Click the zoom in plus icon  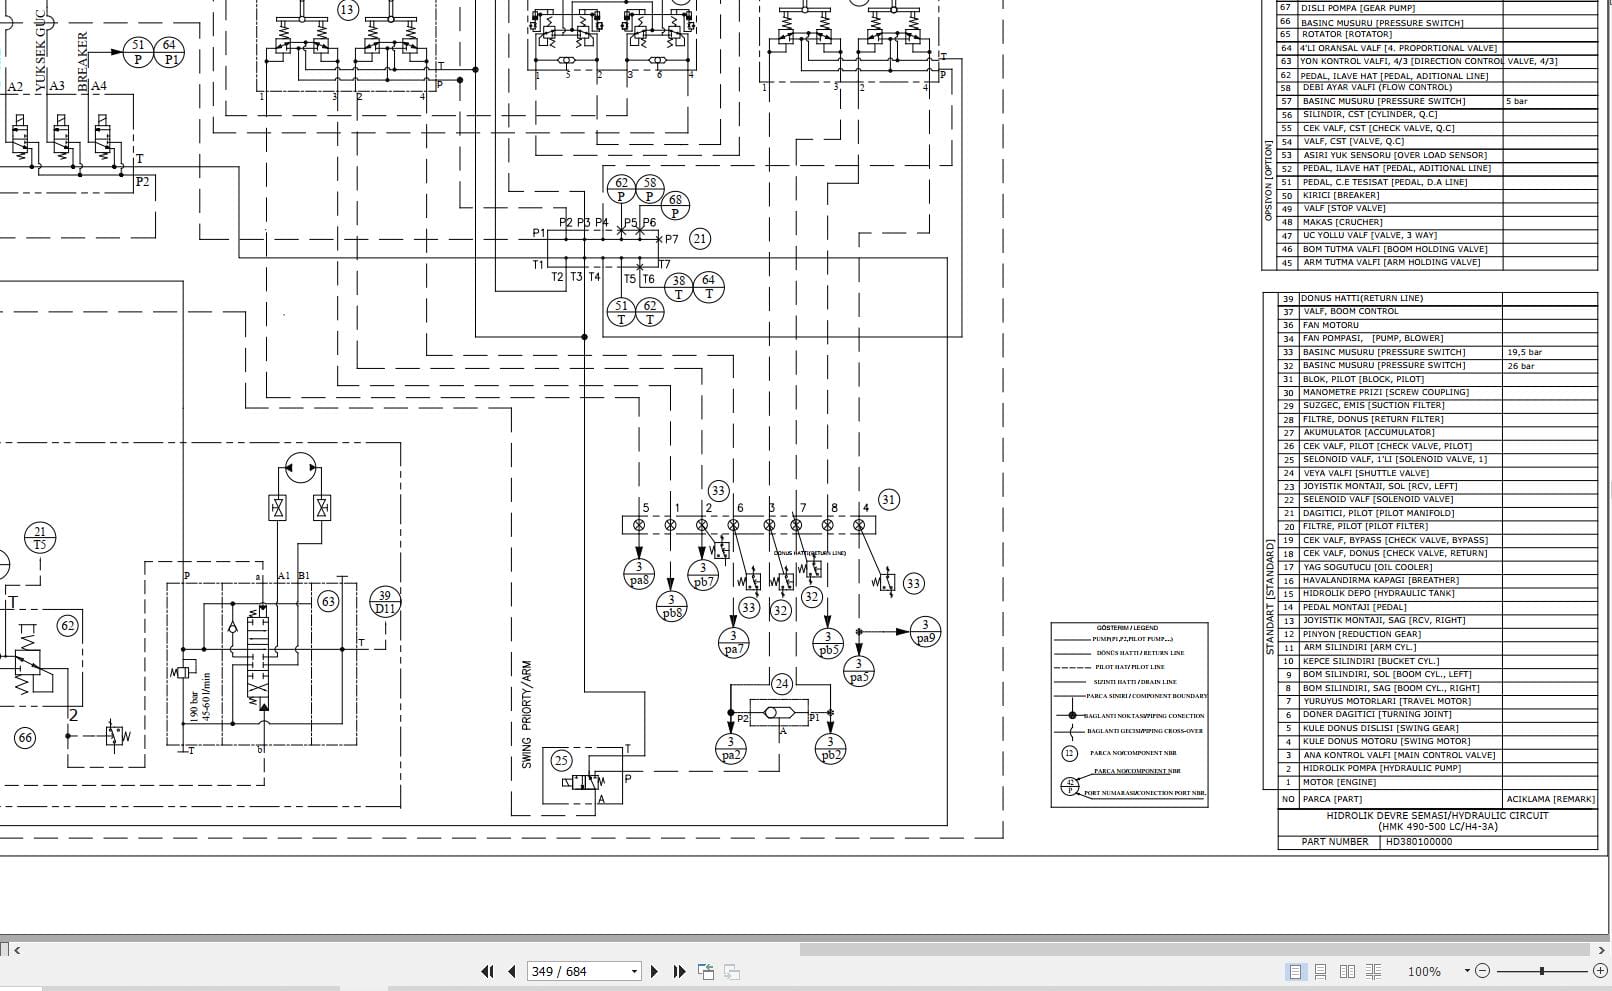pos(1600,971)
